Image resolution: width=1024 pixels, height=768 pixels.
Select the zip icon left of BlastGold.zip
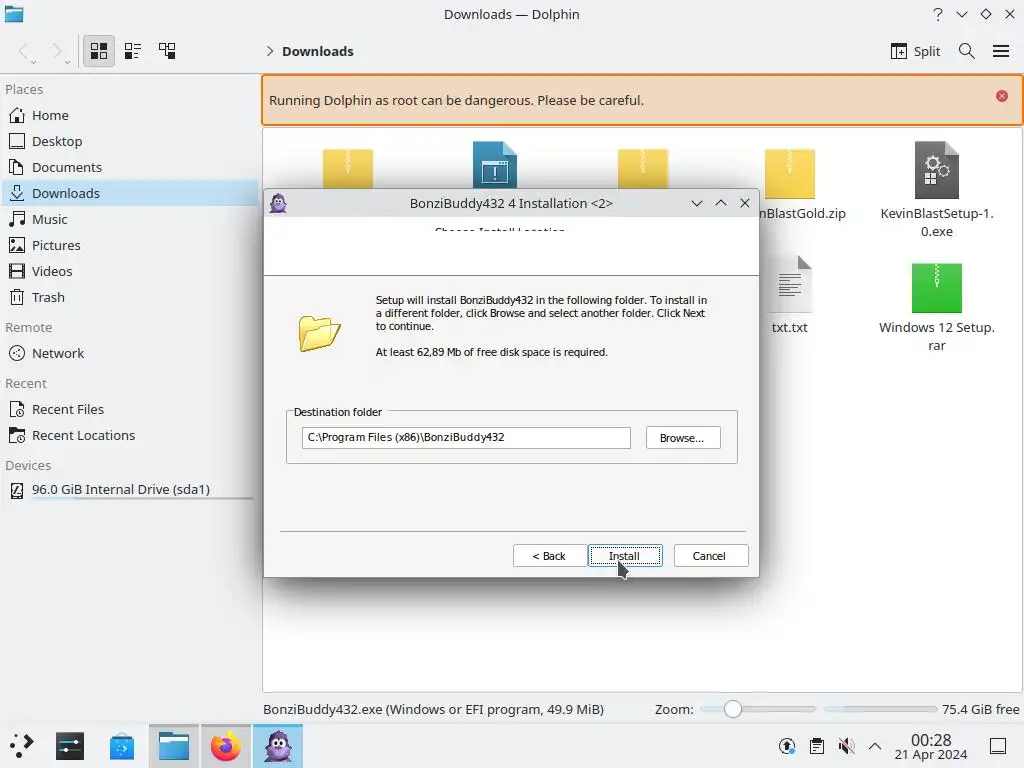point(643,169)
